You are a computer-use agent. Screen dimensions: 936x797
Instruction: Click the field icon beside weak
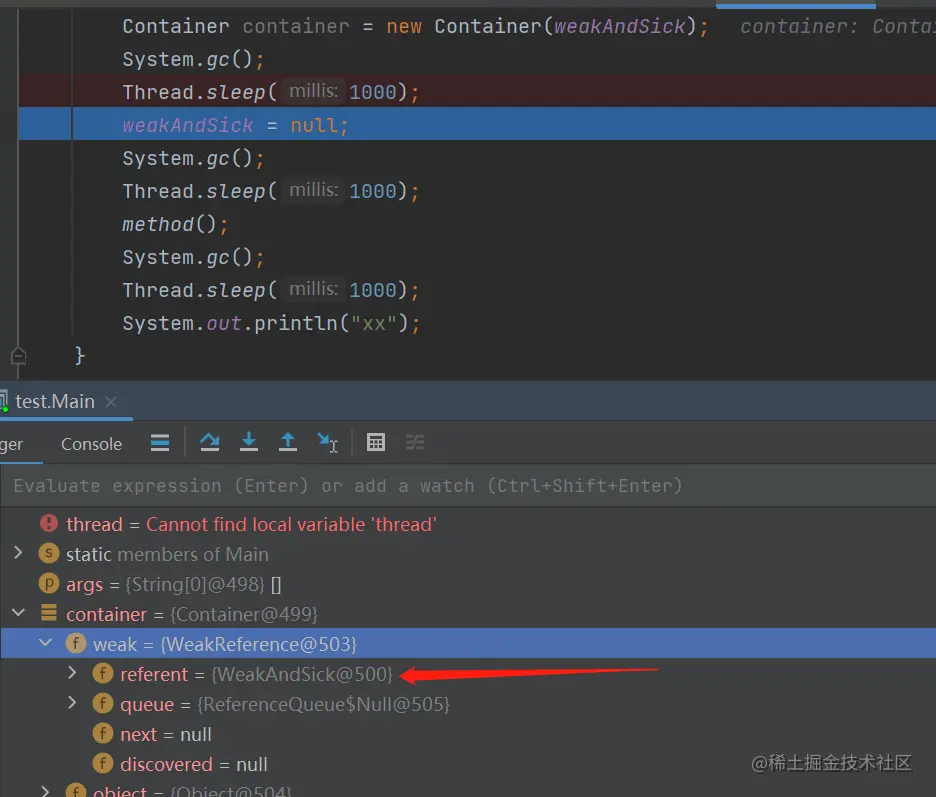pos(76,644)
